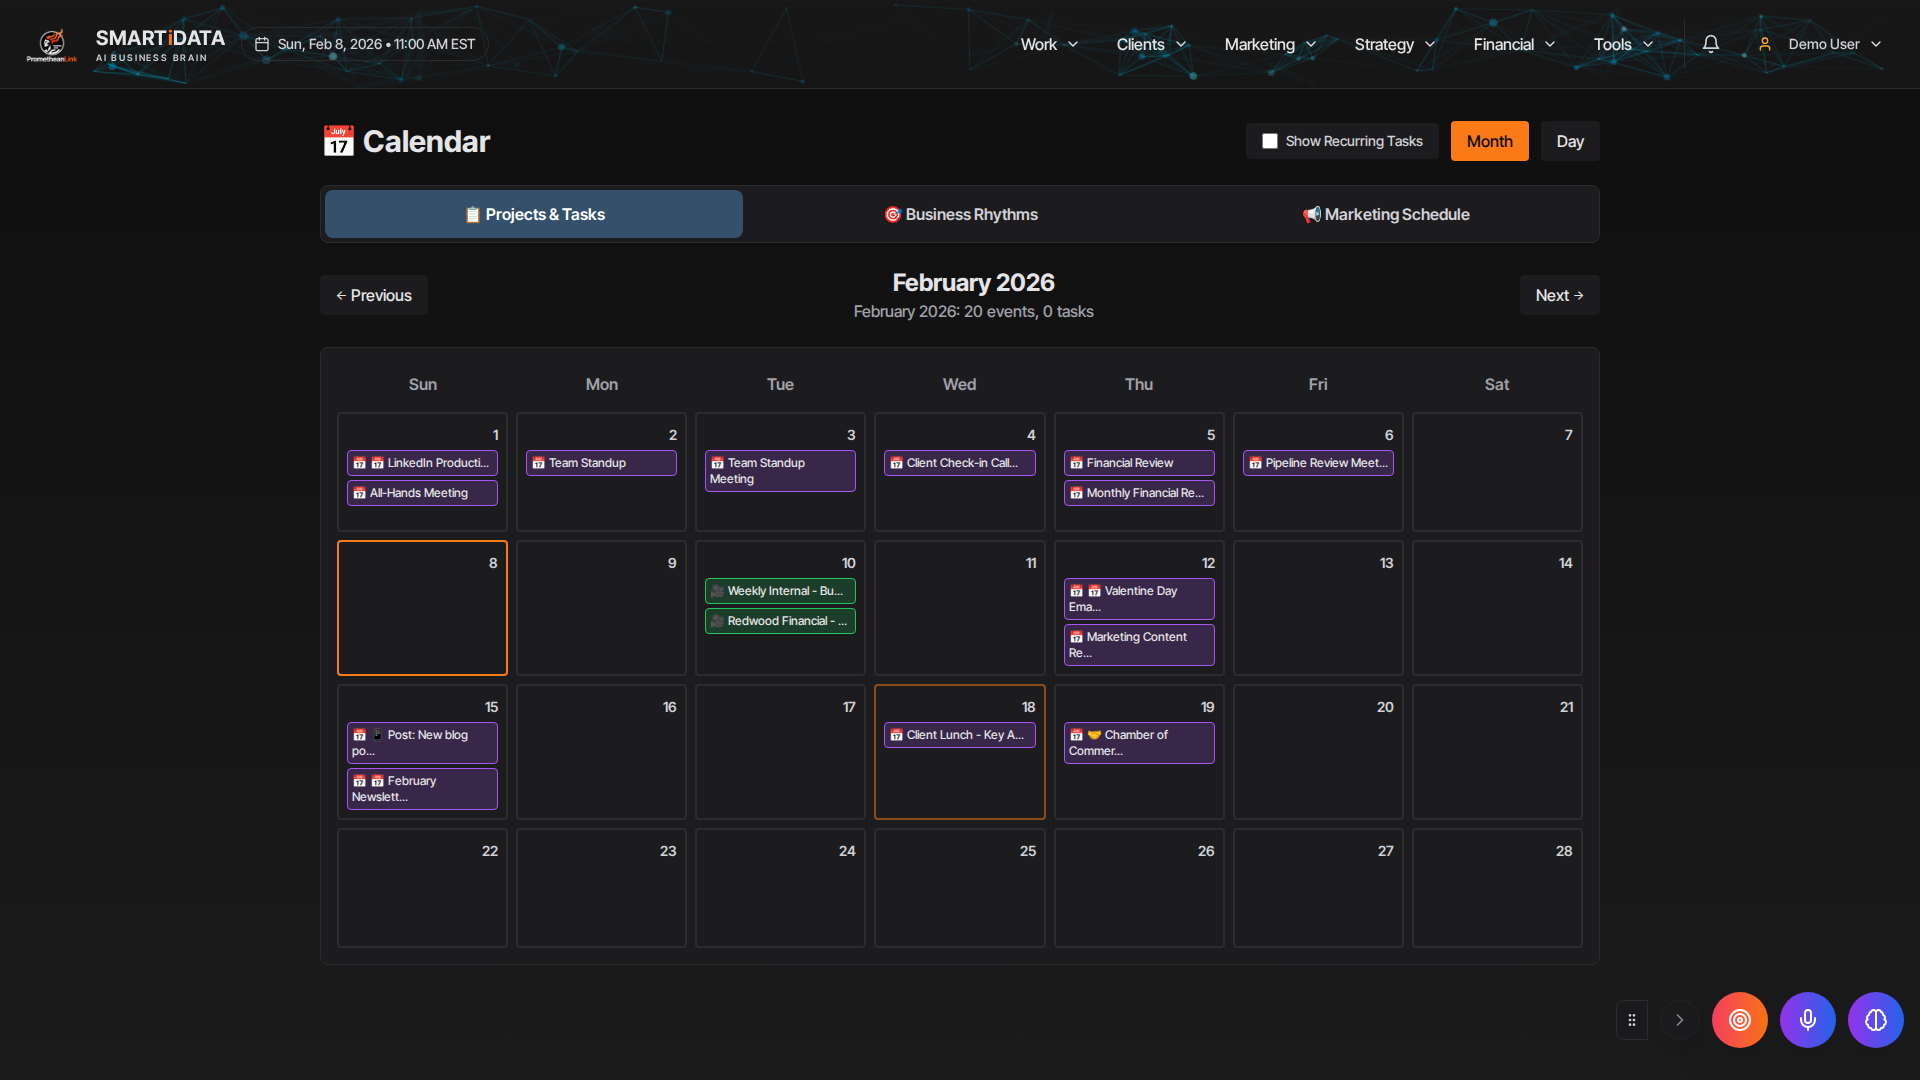Viewport: 1920px width, 1080px height.
Task: Click the megaphone icon on Marketing Schedule tab
Action: tap(1311, 213)
